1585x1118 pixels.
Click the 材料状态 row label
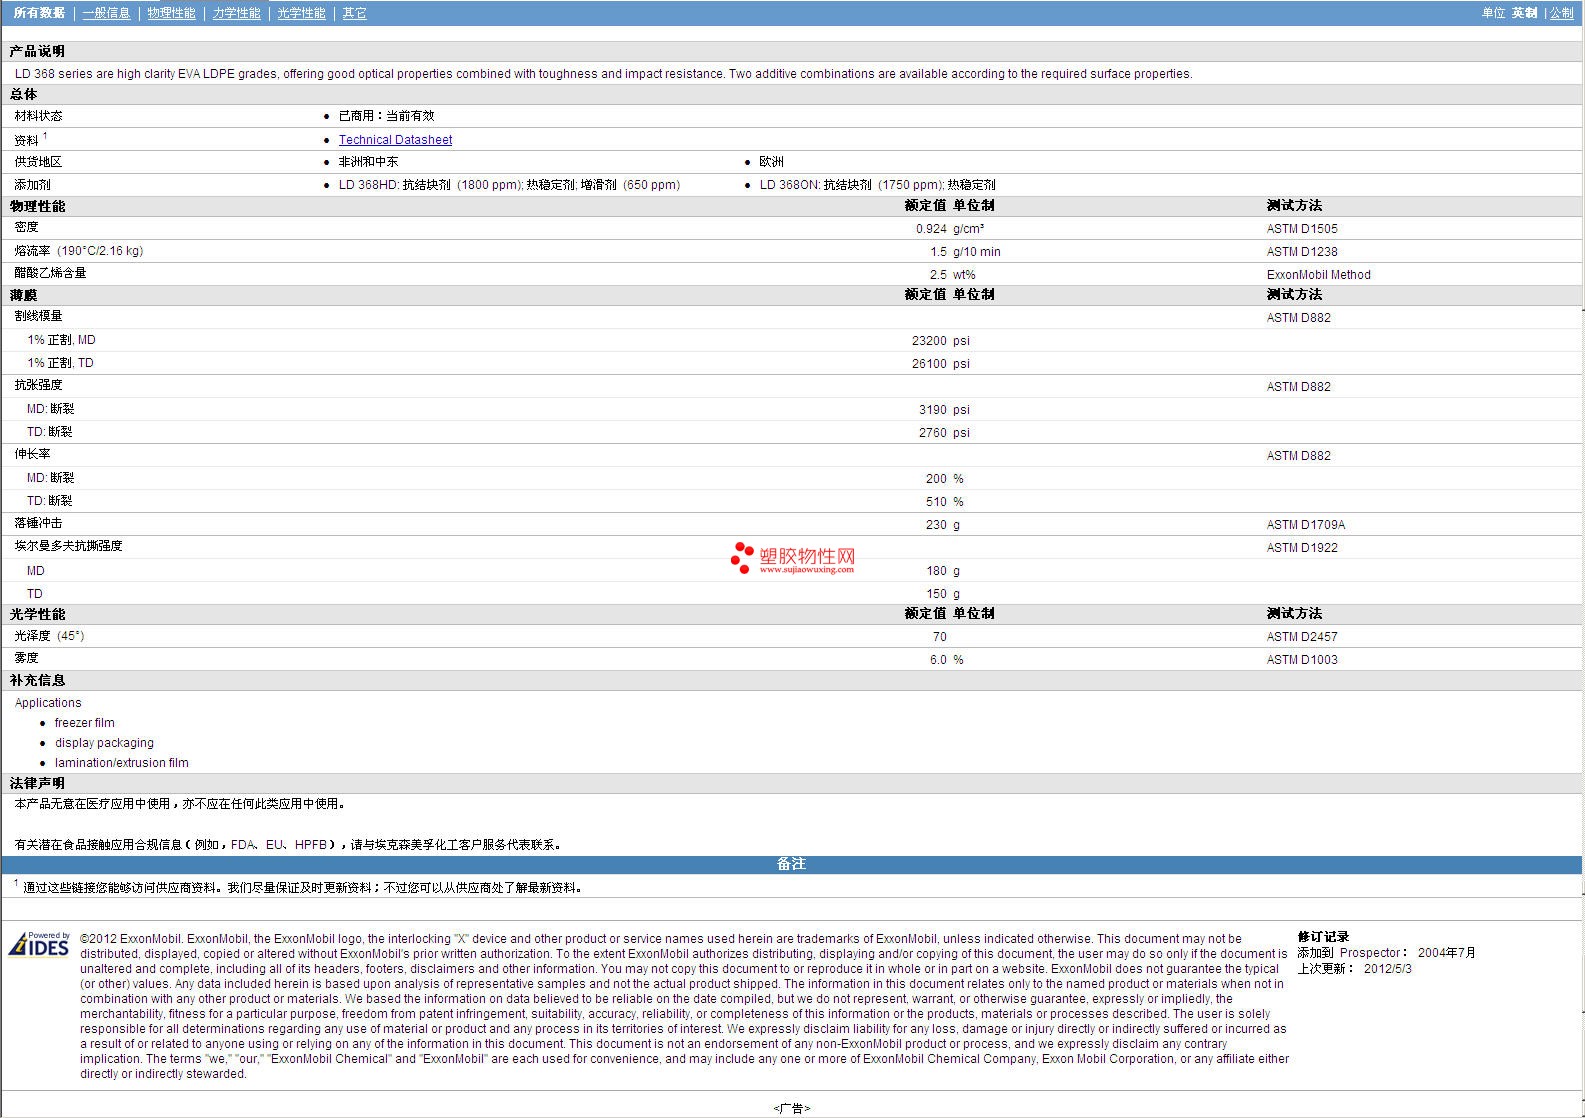pyautogui.click(x=38, y=116)
